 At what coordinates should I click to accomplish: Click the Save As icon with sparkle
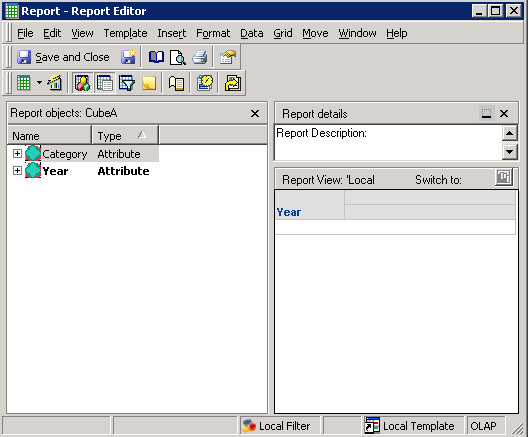click(128, 57)
